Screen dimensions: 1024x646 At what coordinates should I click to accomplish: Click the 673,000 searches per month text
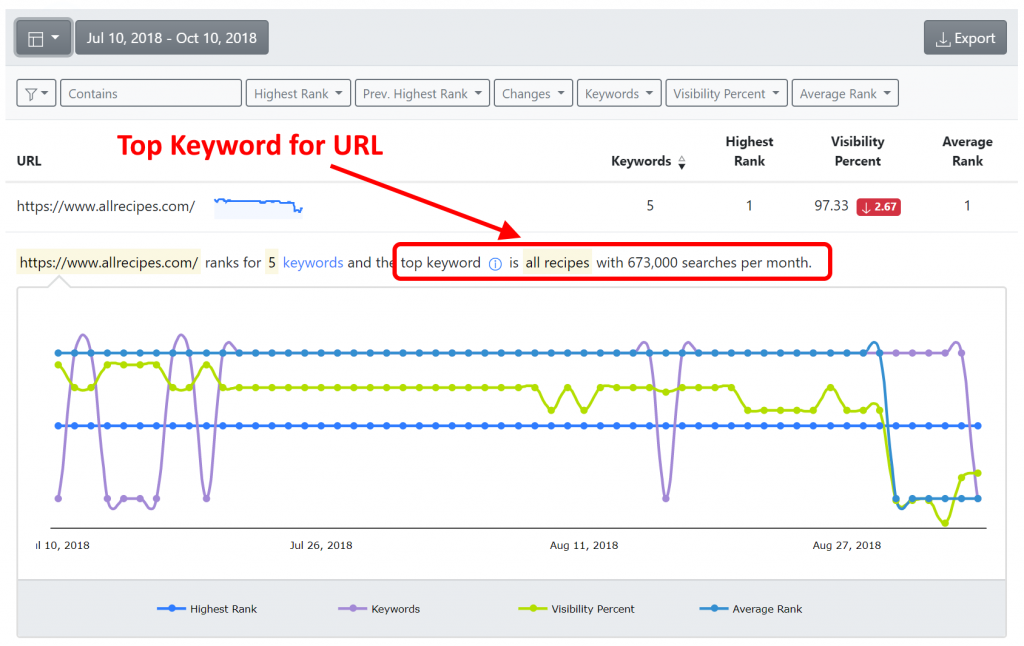click(x=720, y=263)
